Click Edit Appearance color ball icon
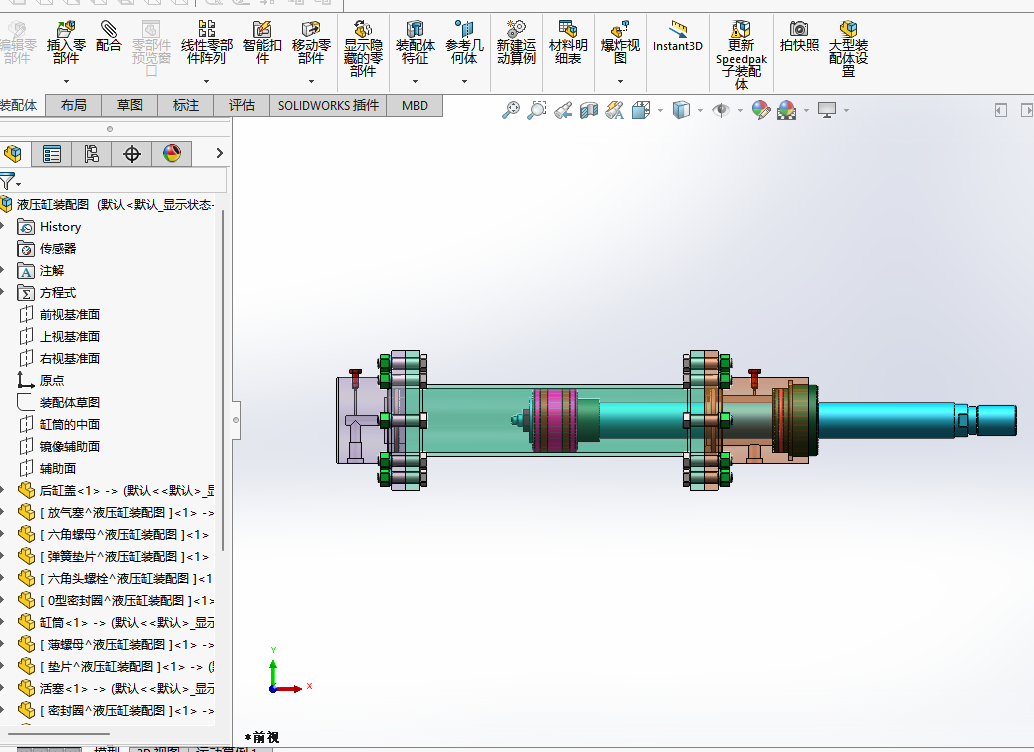 pyautogui.click(x=760, y=110)
